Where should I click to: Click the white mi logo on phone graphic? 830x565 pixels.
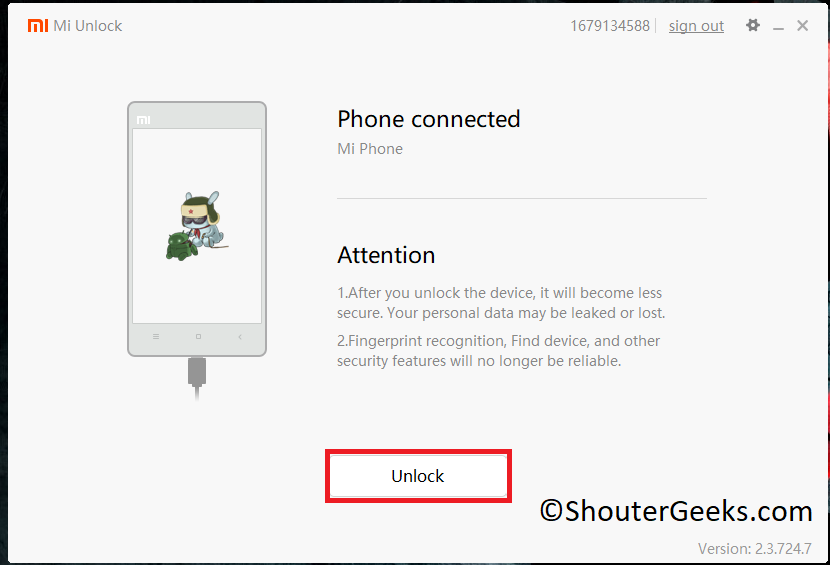click(x=143, y=120)
